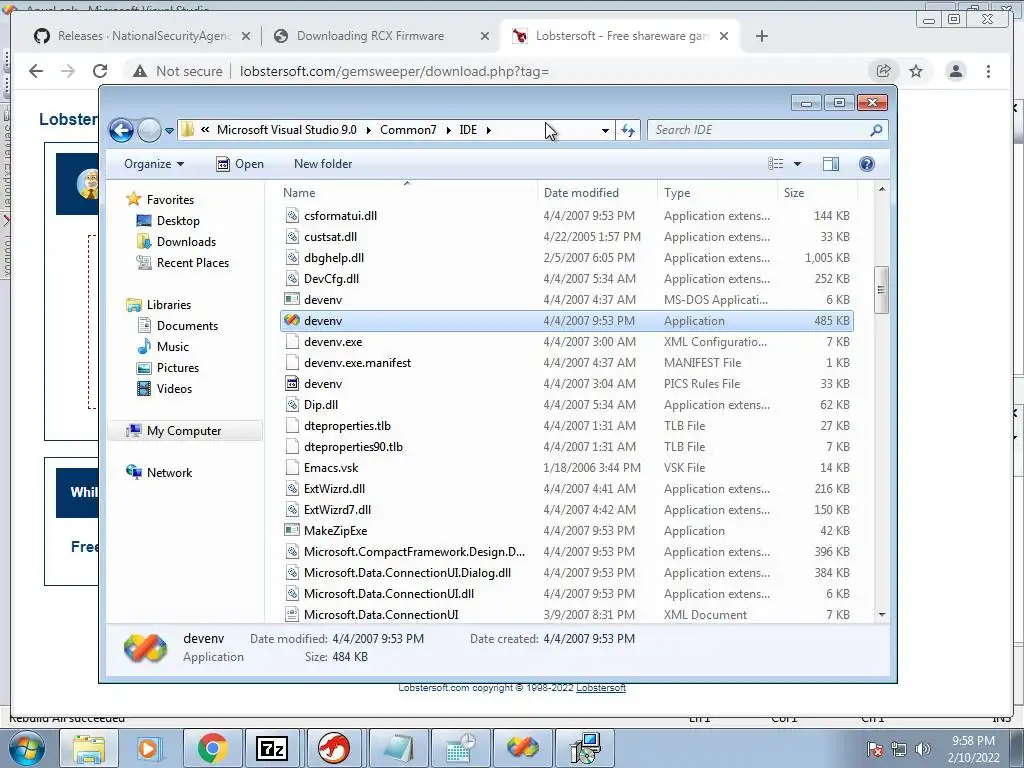This screenshot has width=1024, height=768.
Task: Select MakeZipExe application
Action: tap(566, 531)
